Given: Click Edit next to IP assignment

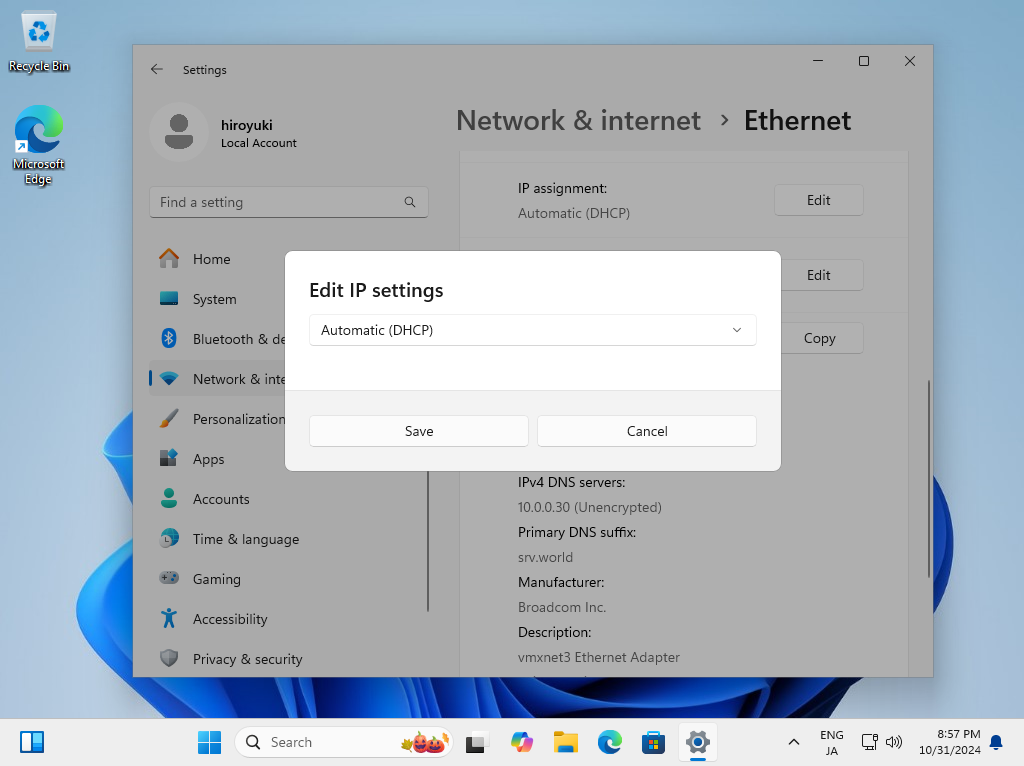Looking at the screenshot, I should click(818, 200).
